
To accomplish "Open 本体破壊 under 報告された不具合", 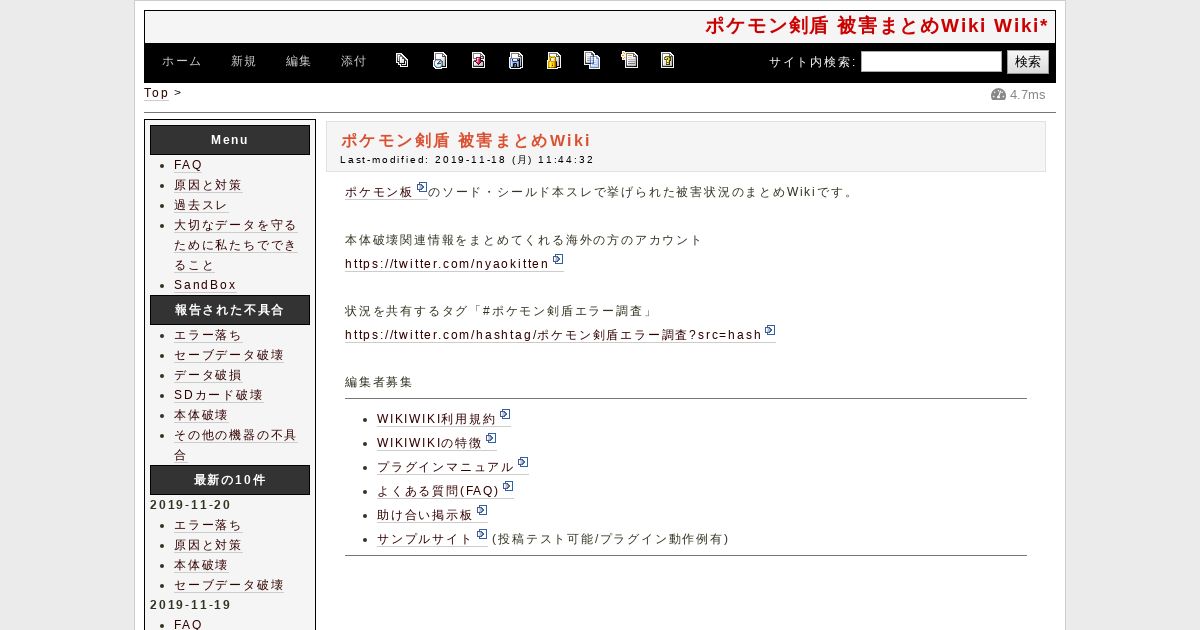I will point(201,415).
